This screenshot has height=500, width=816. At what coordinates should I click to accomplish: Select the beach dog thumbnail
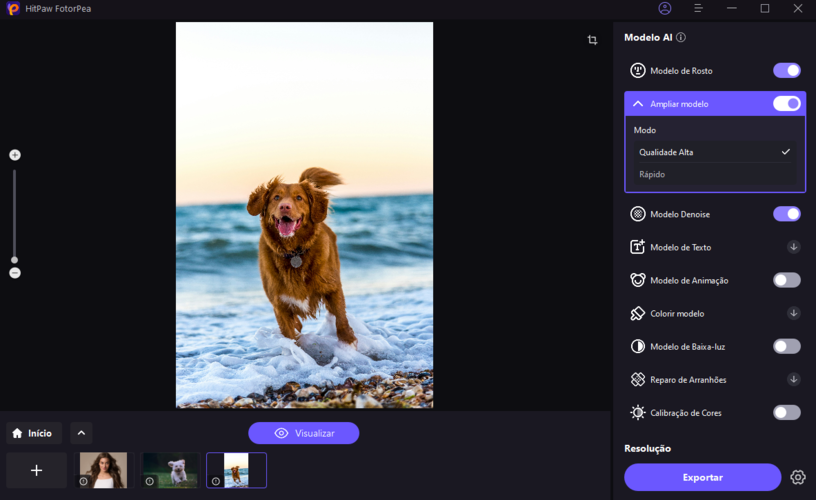click(x=236, y=470)
